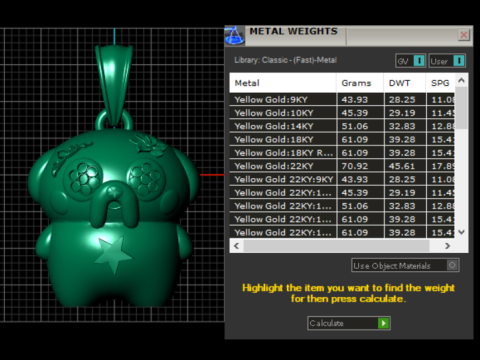The image size is (480, 360).
Task: Click the Library: Classic - (Fast)-Metal label
Action: [285, 60]
